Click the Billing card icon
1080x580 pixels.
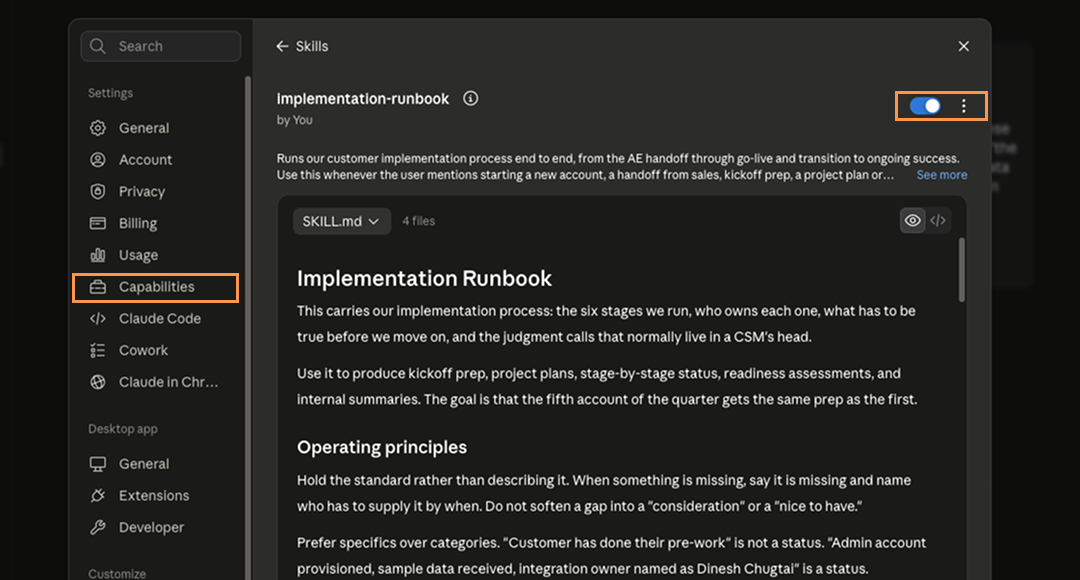pos(98,223)
